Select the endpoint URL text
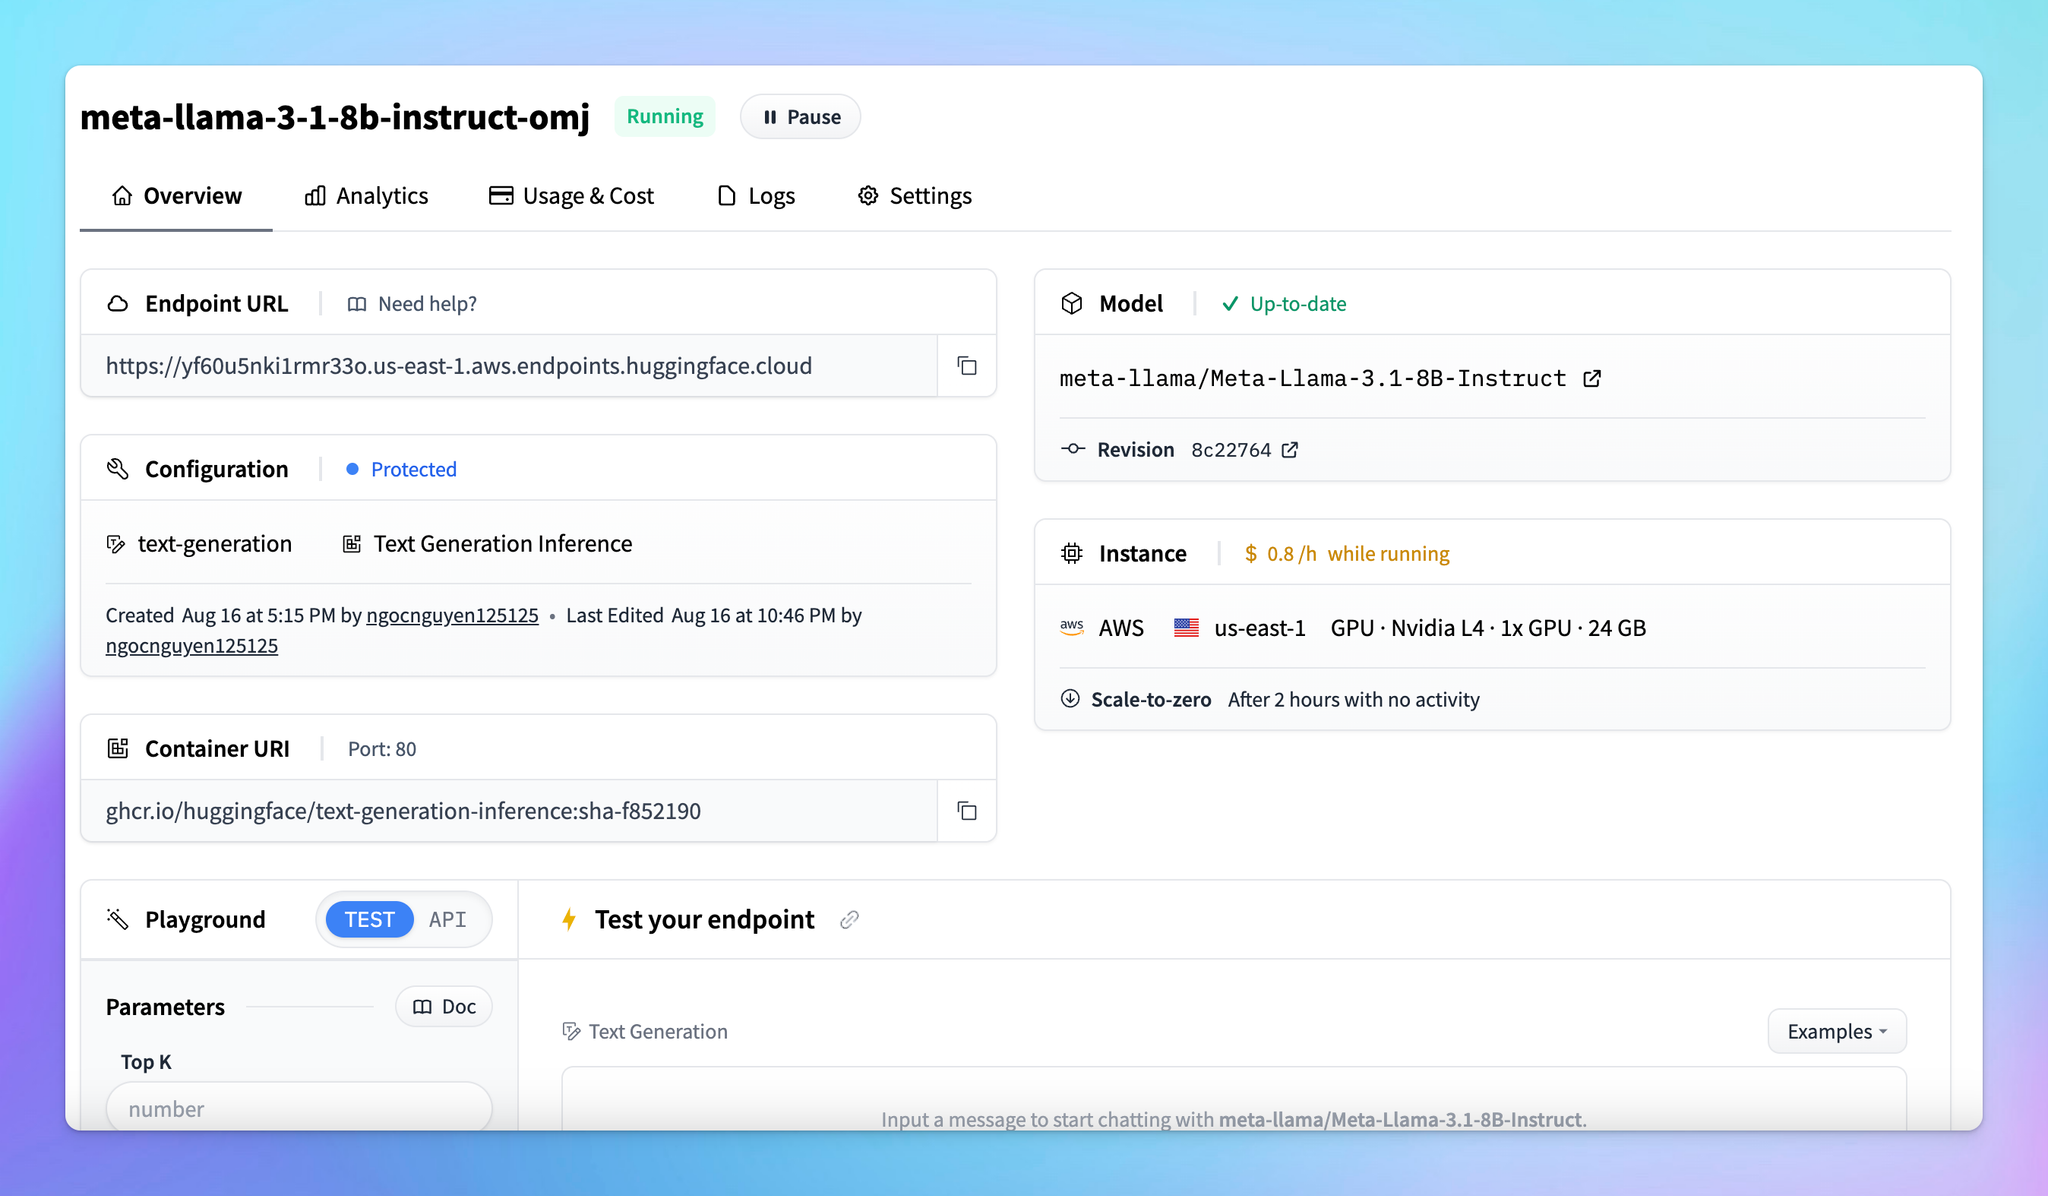2048x1196 pixels. click(x=459, y=366)
